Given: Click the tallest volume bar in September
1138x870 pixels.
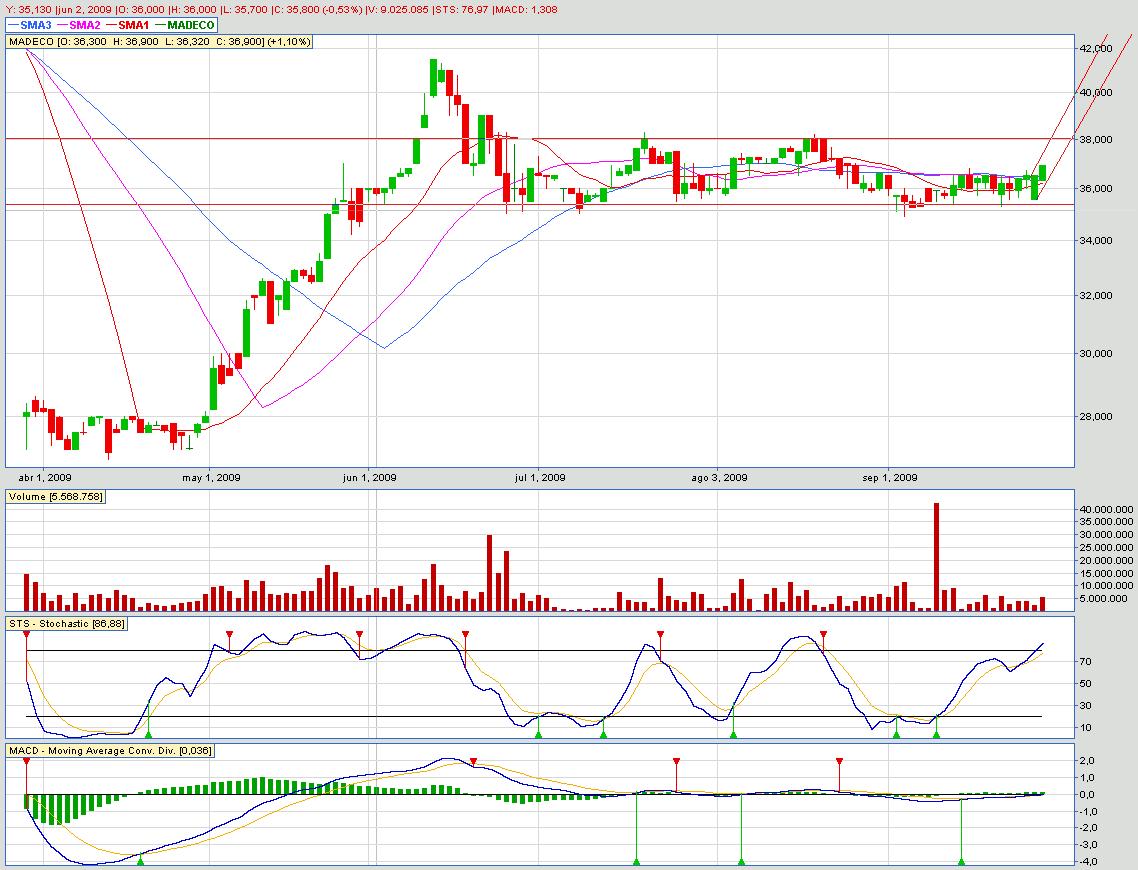Looking at the screenshot, I should pyautogui.click(x=936, y=557).
